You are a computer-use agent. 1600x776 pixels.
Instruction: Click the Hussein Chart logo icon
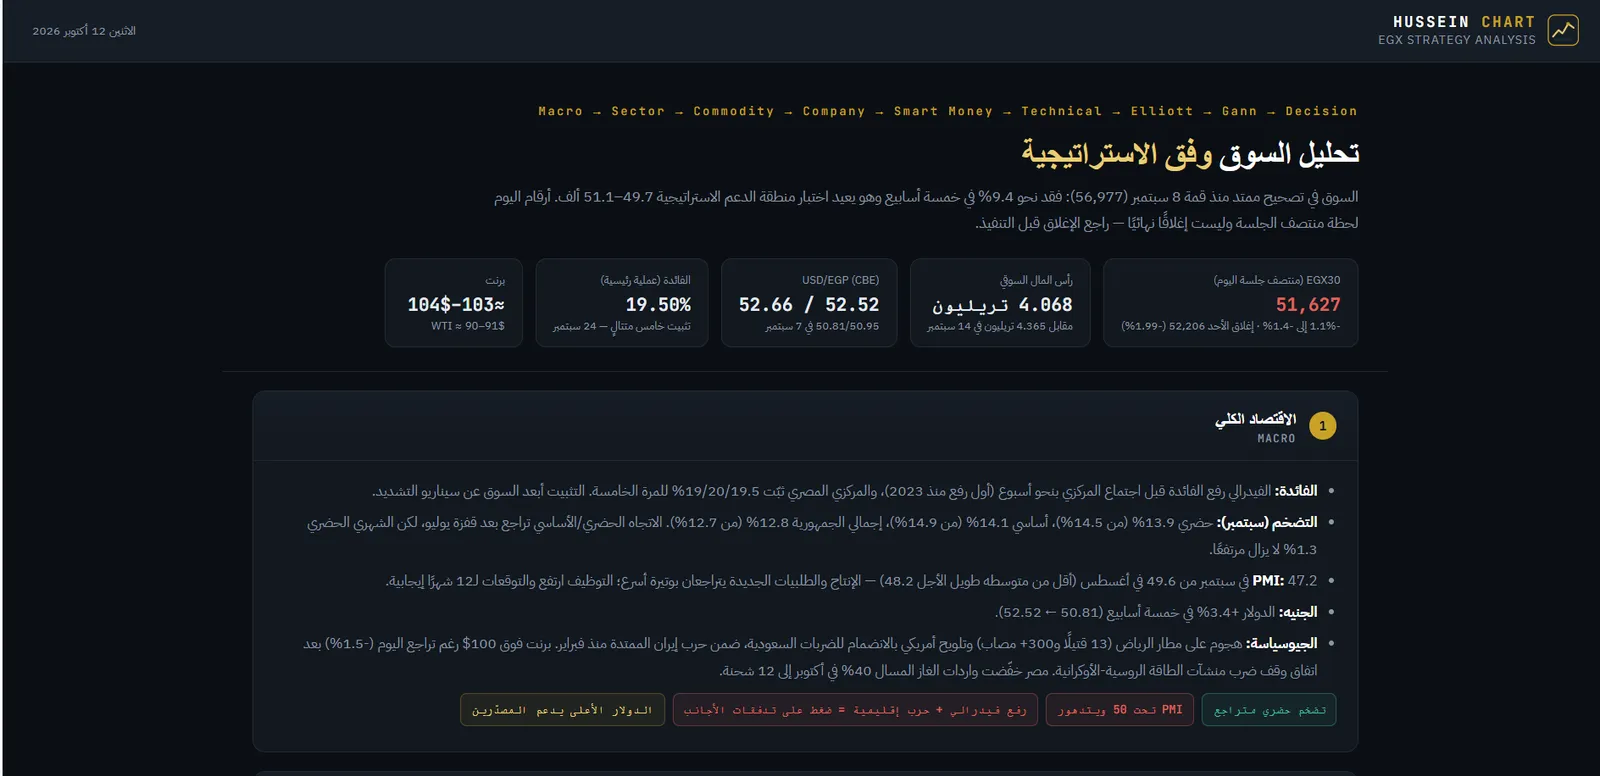tap(1563, 30)
